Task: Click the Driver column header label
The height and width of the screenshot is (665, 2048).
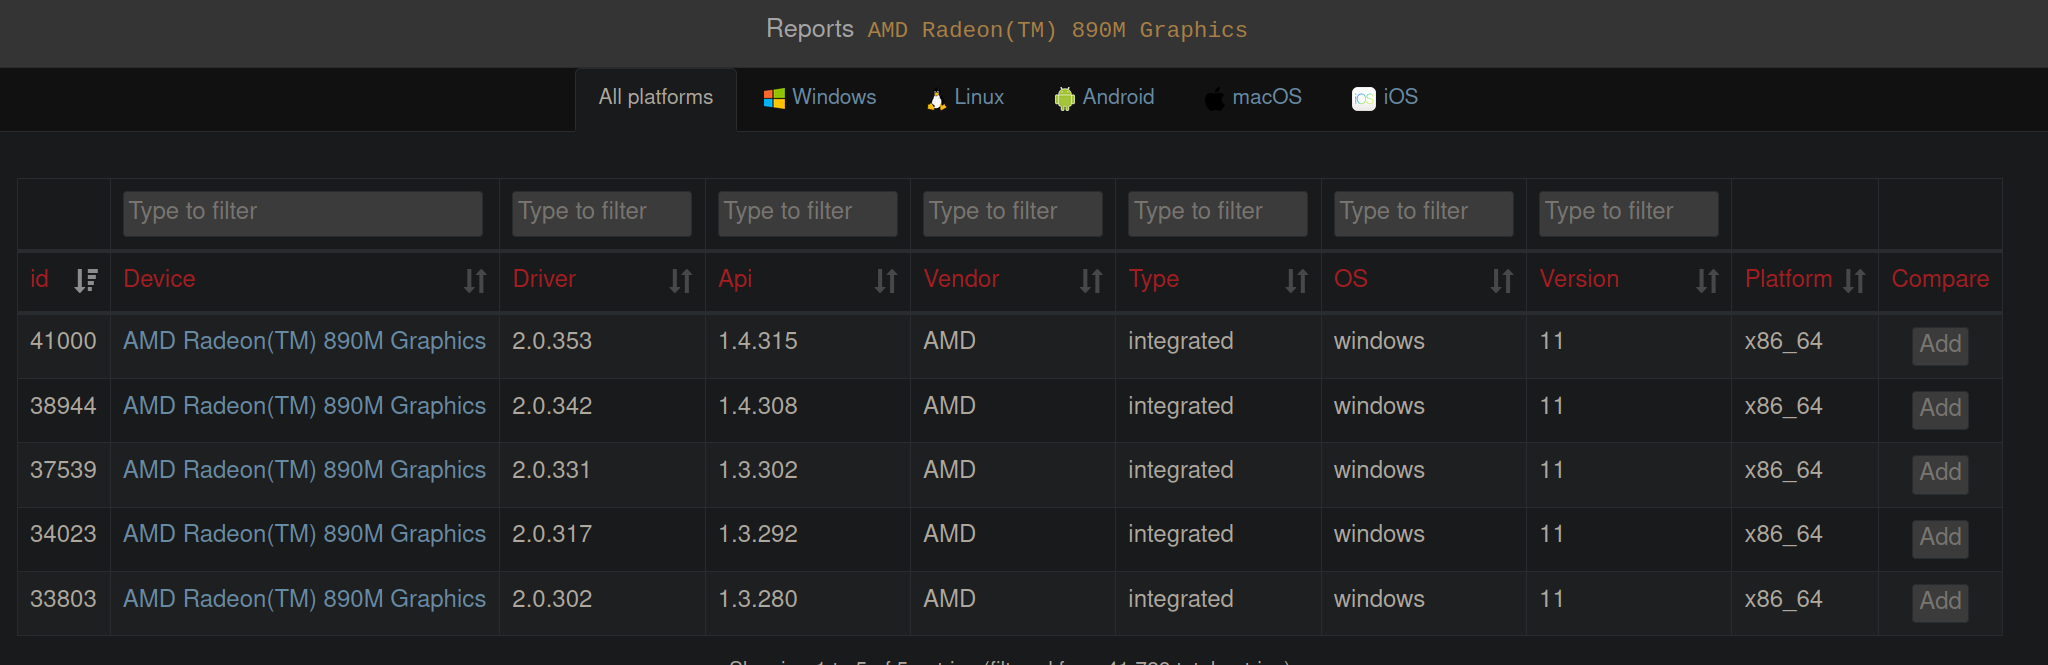Action: (544, 279)
